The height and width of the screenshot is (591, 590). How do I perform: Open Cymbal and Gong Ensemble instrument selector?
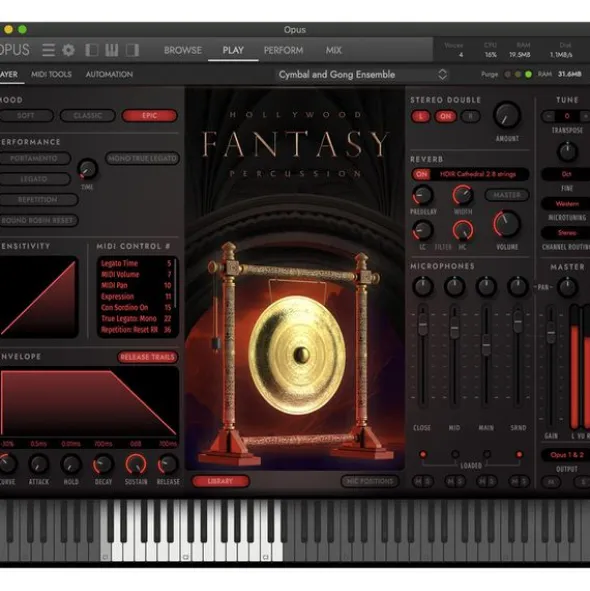(362, 75)
